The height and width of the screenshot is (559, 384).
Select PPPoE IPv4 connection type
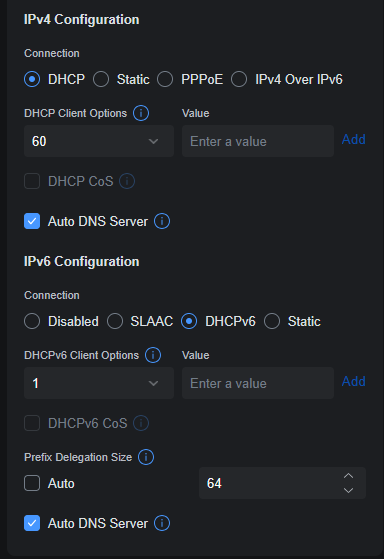pos(165,79)
